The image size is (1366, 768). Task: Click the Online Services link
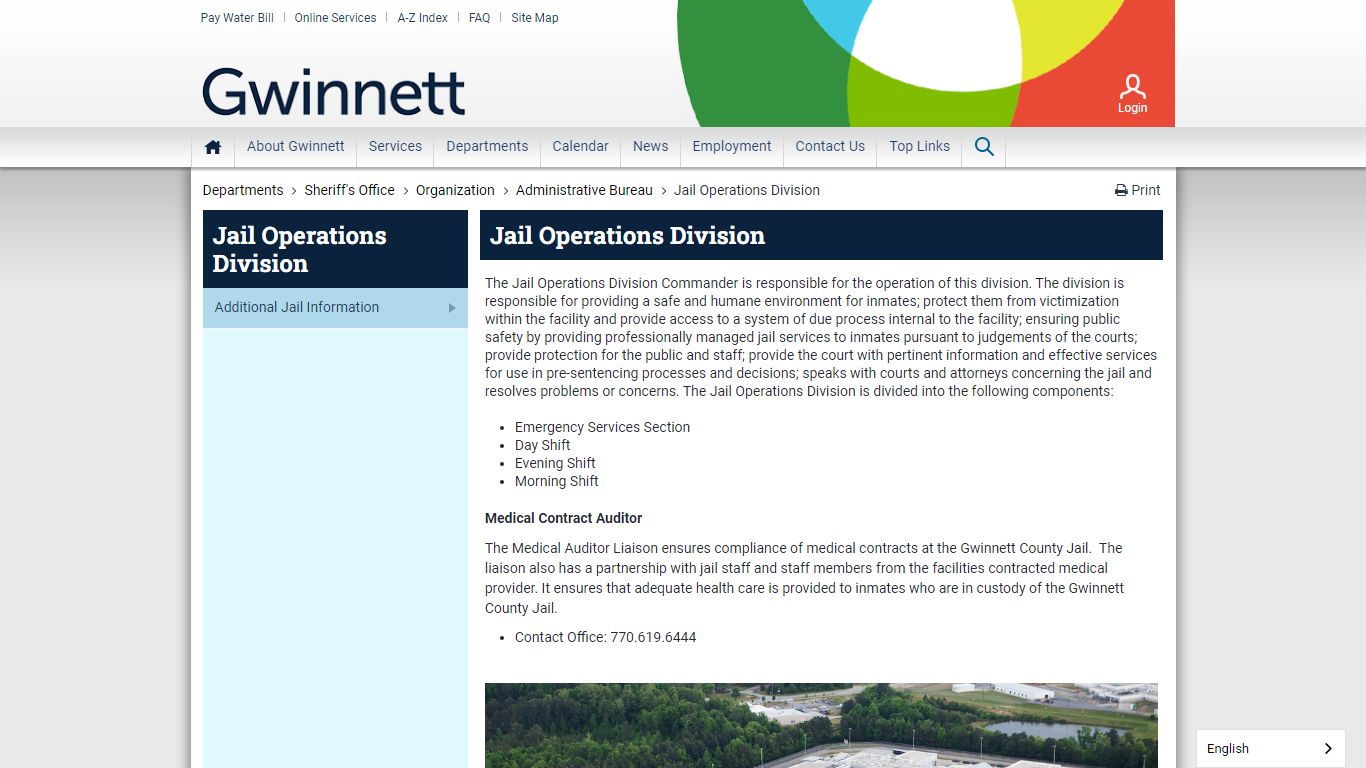click(x=335, y=18)
